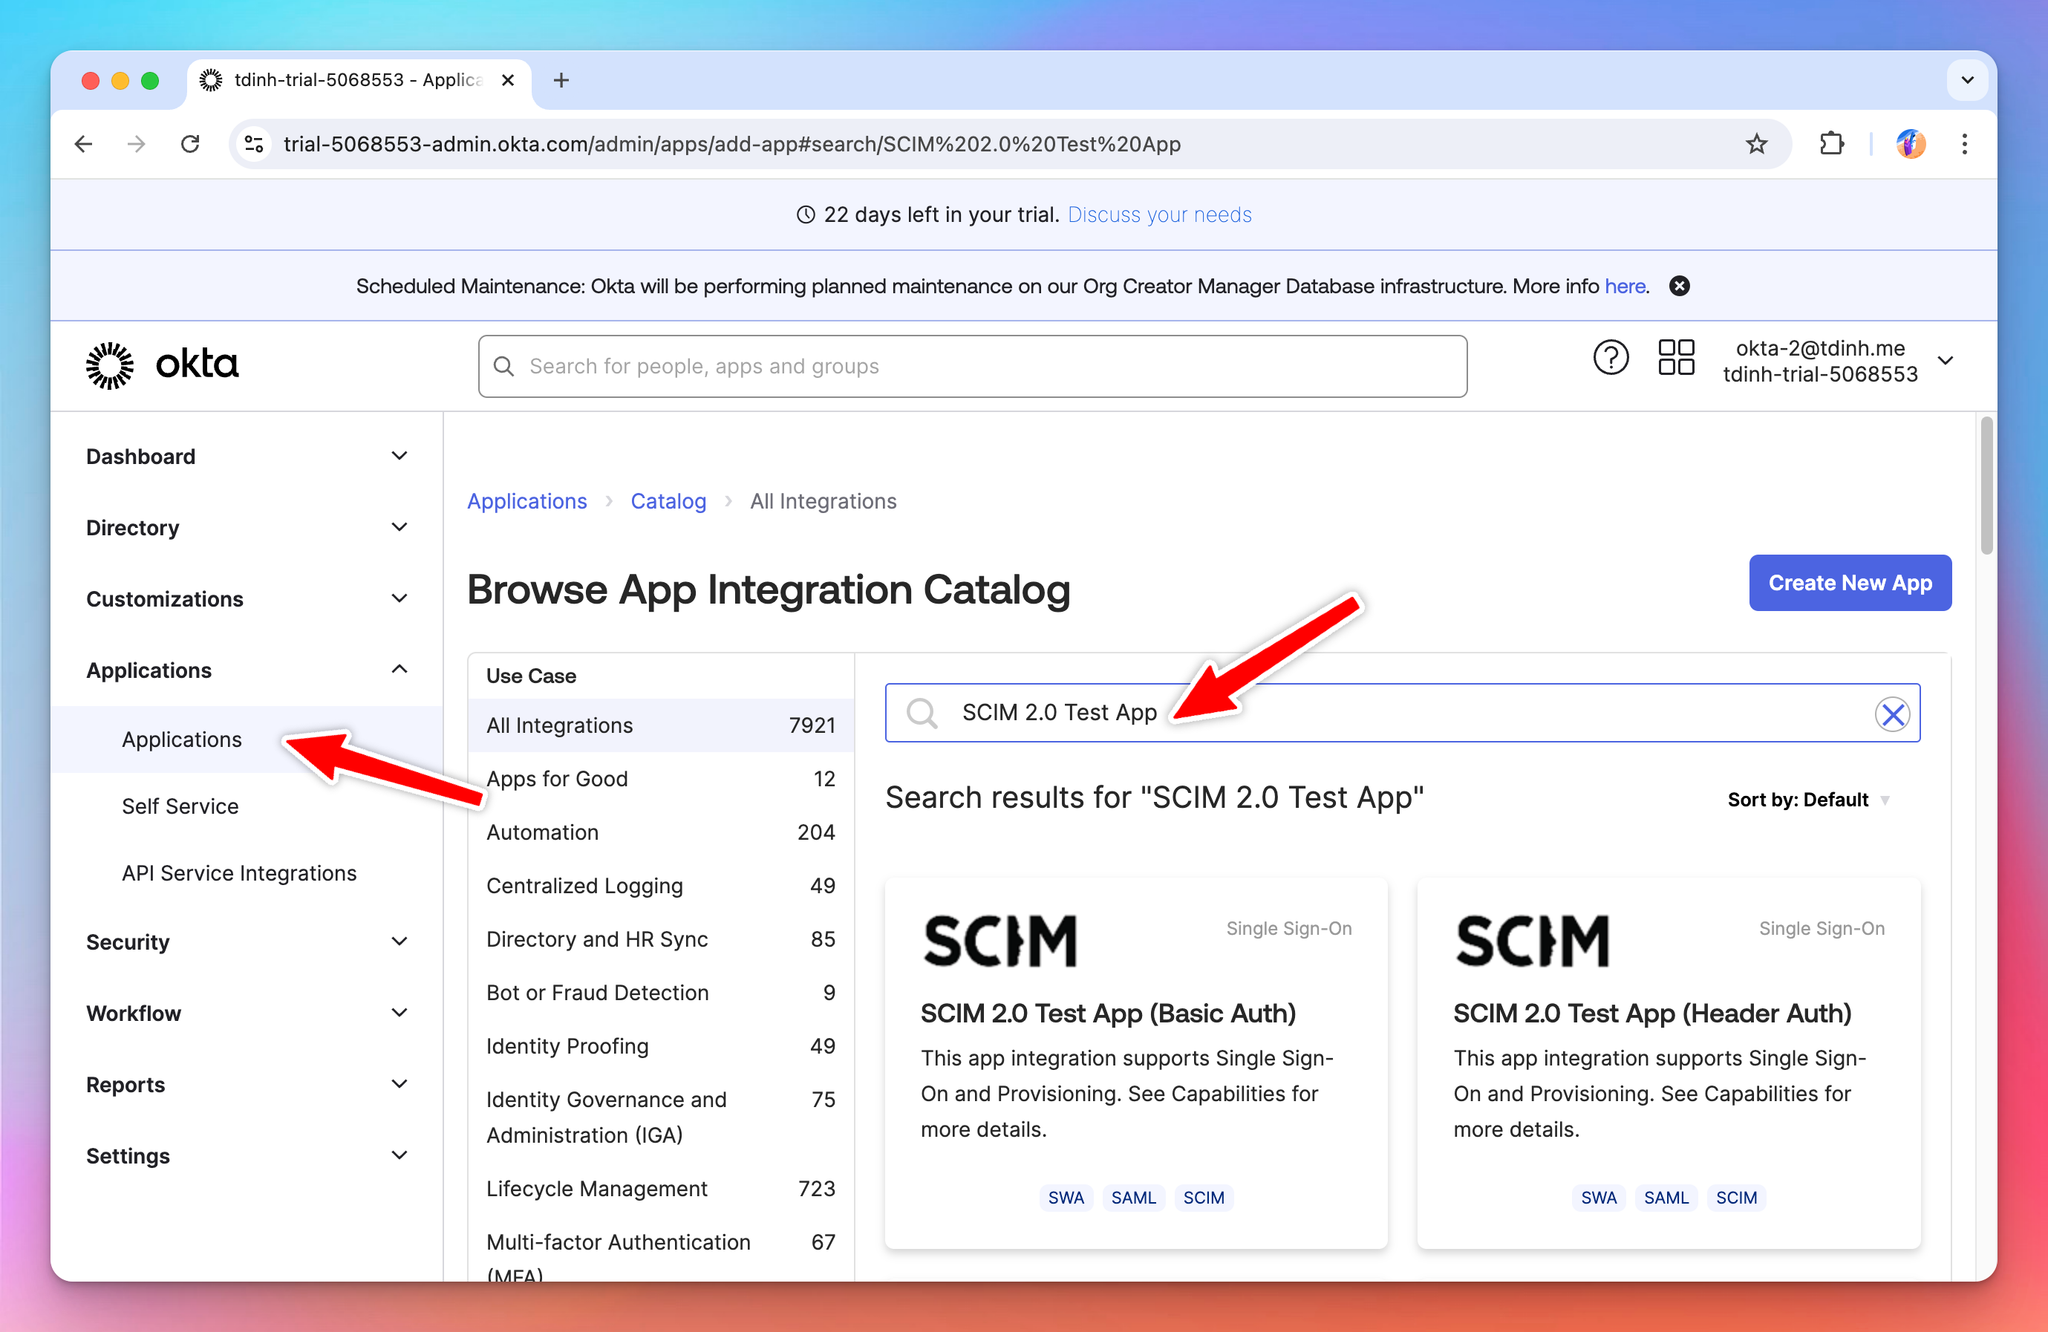This screenshot has height=1332, width=2048.
Task: Filter by Identity Proofing use case
Action: click(661, 1046)
